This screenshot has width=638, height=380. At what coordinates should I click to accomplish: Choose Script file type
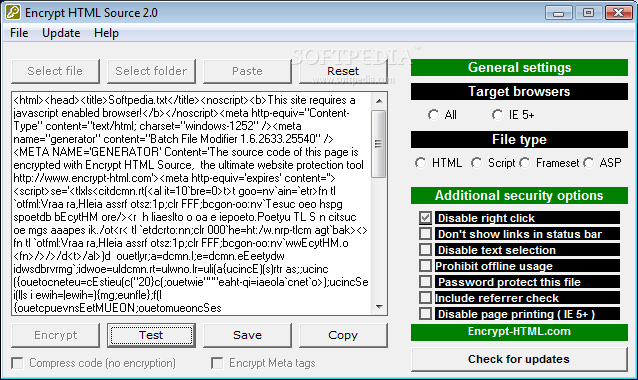(x=476, y=163)
